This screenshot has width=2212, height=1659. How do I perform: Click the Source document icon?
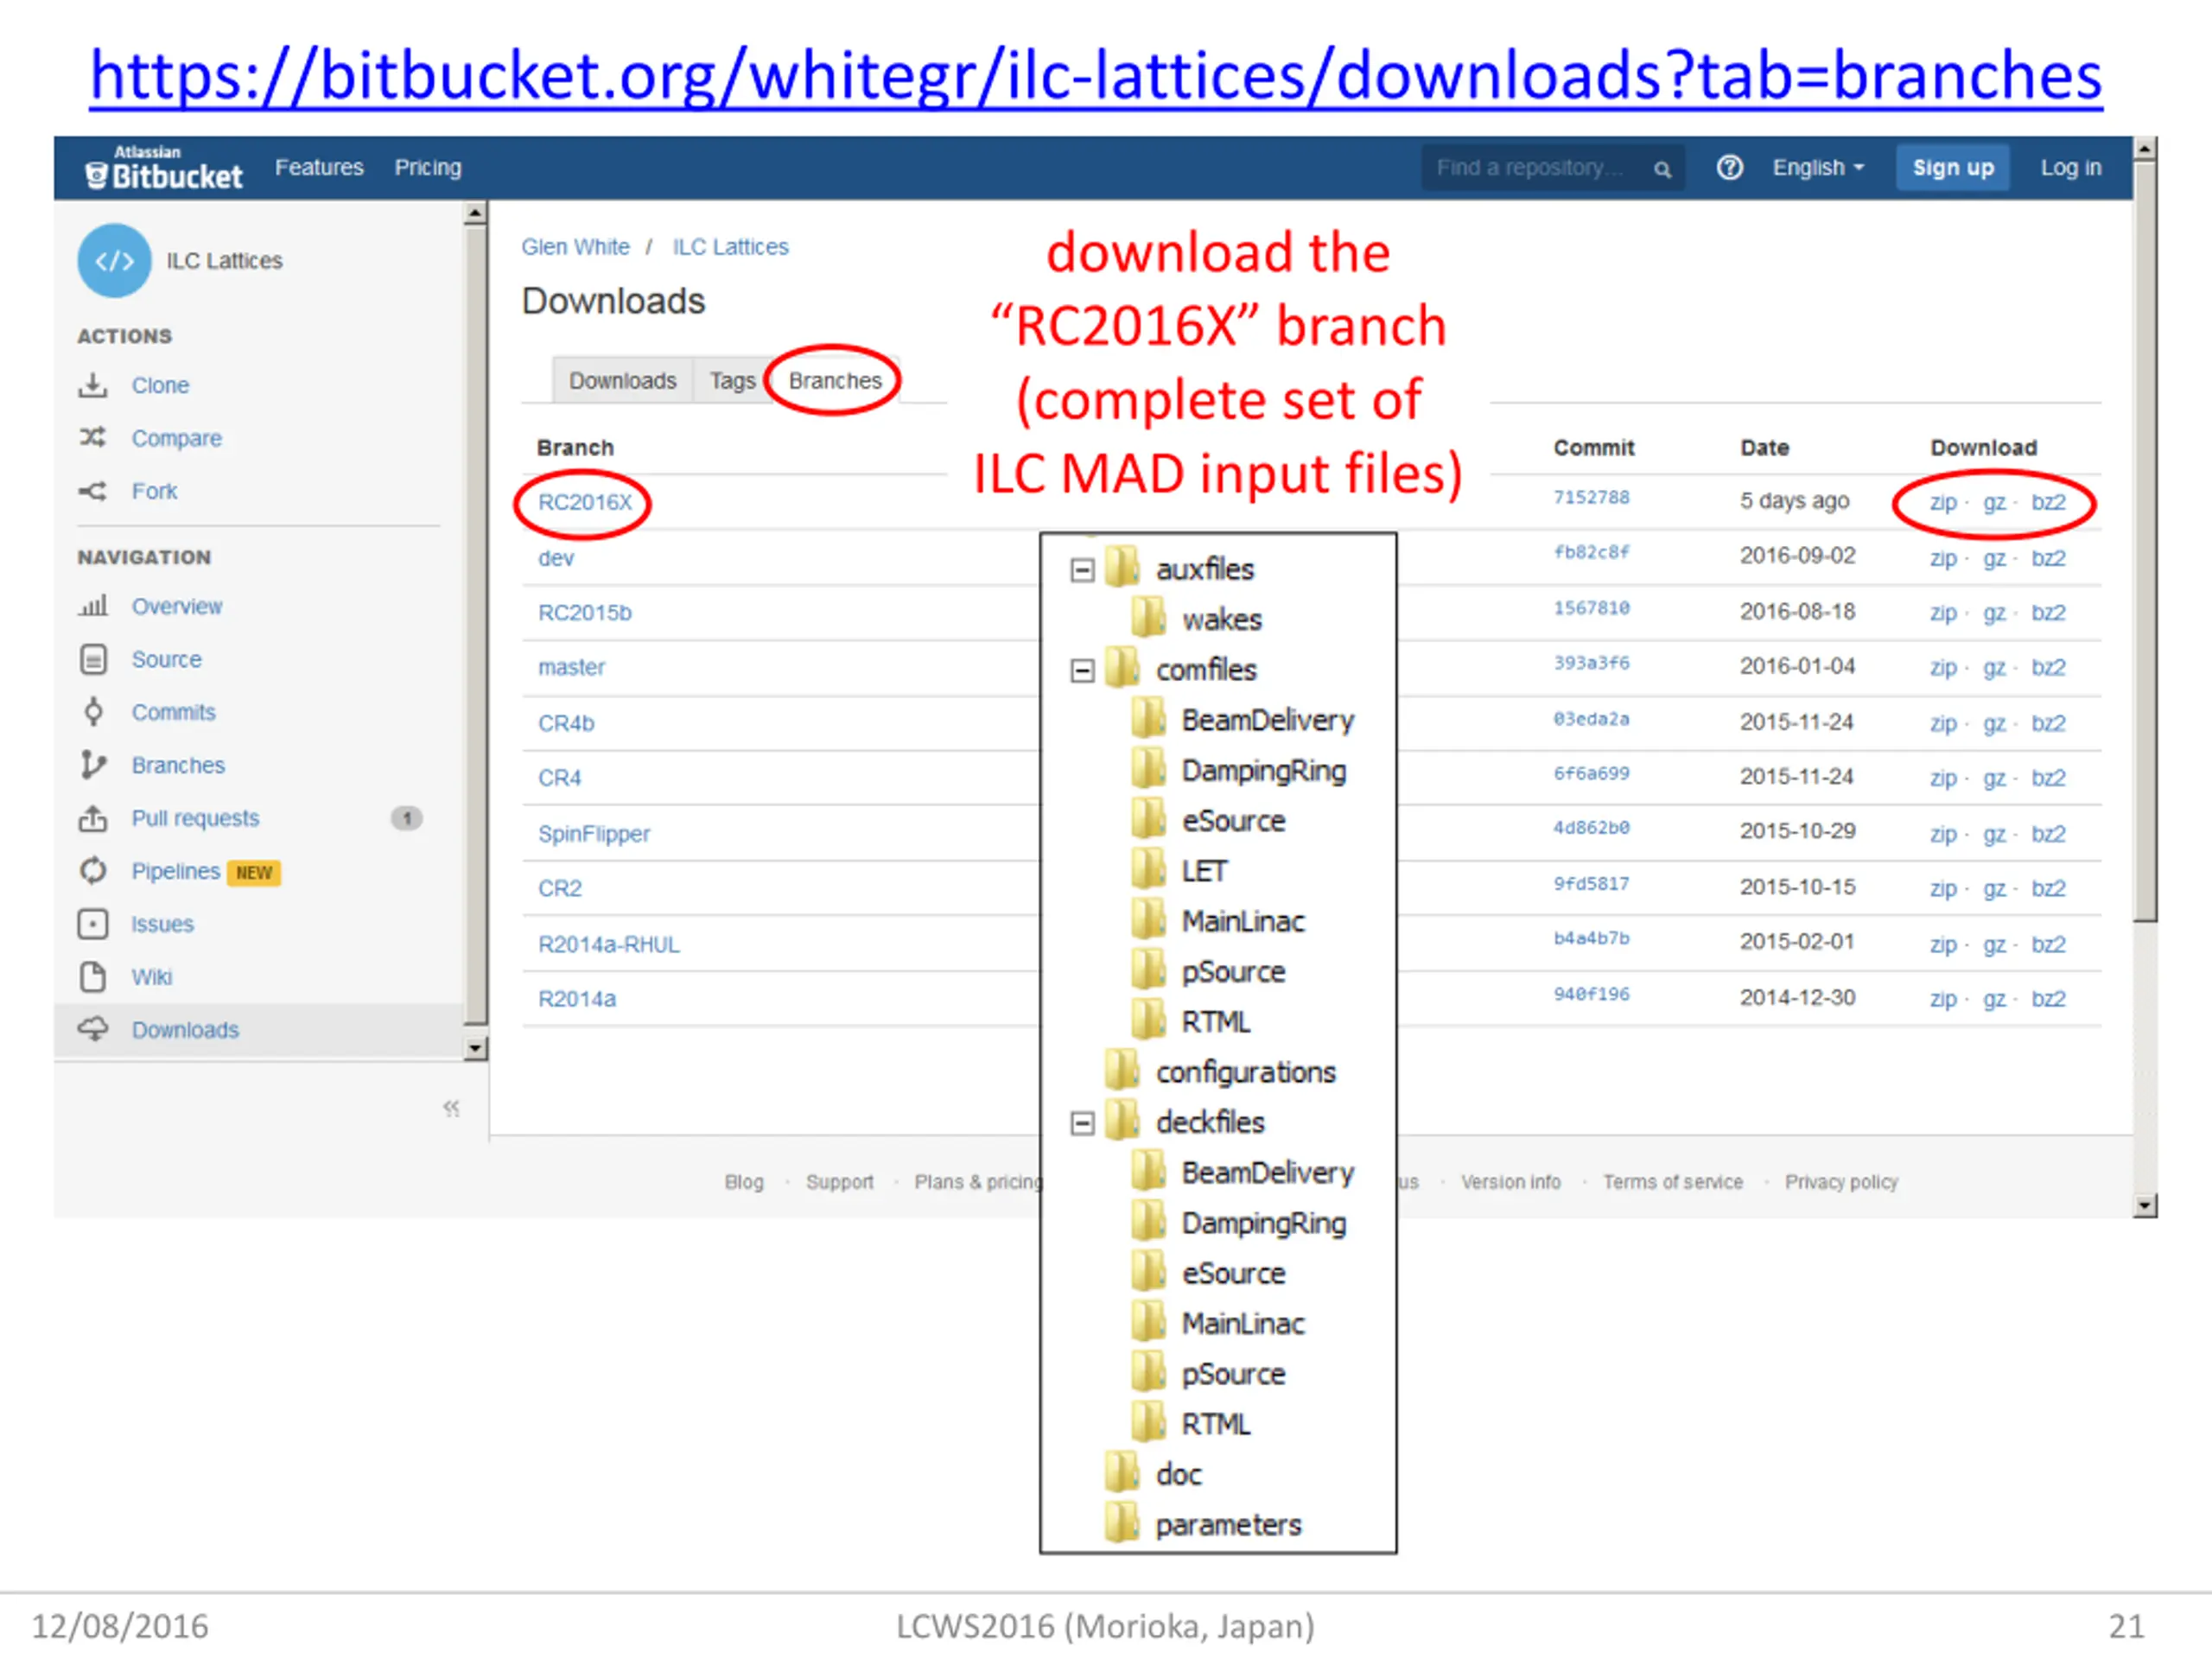click(93, 659)
